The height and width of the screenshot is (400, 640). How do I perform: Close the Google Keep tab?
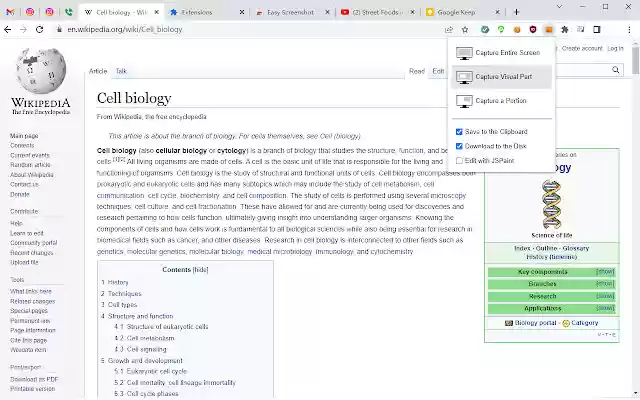pyautogui.click(x=497, y=12)
